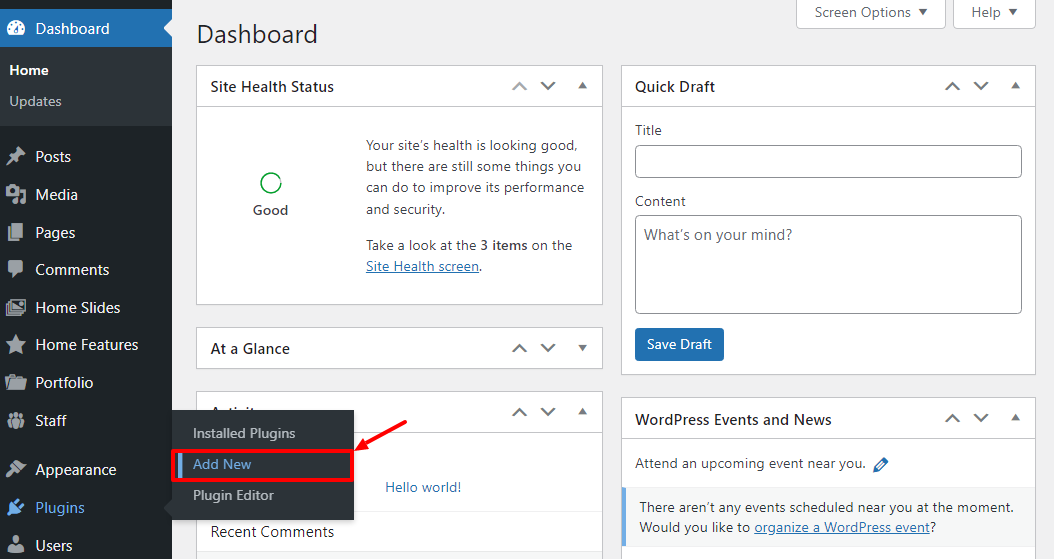Click the Quick Draft Title field
Viewport: 1054px width, 559px height.
click(x=828, y=161)
